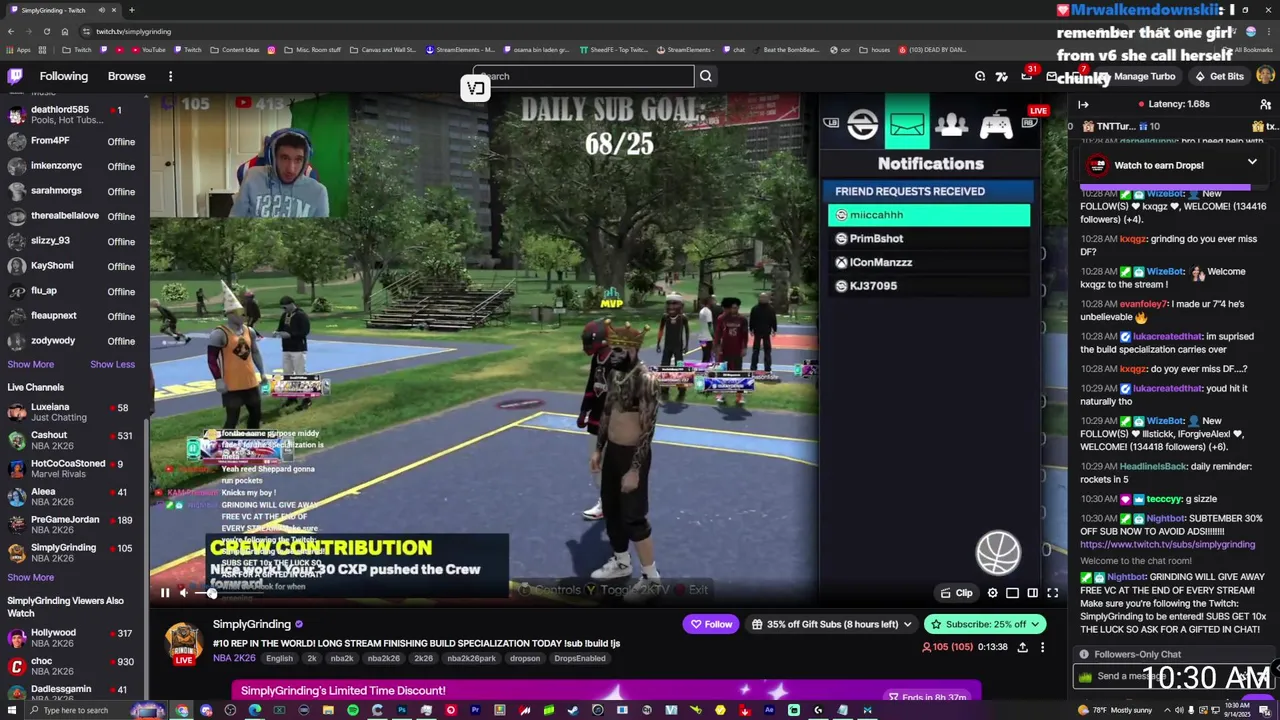This screenshot has height=720, width=1280.
Task: Open the YouTube bookmark
Action: [148, 50]
